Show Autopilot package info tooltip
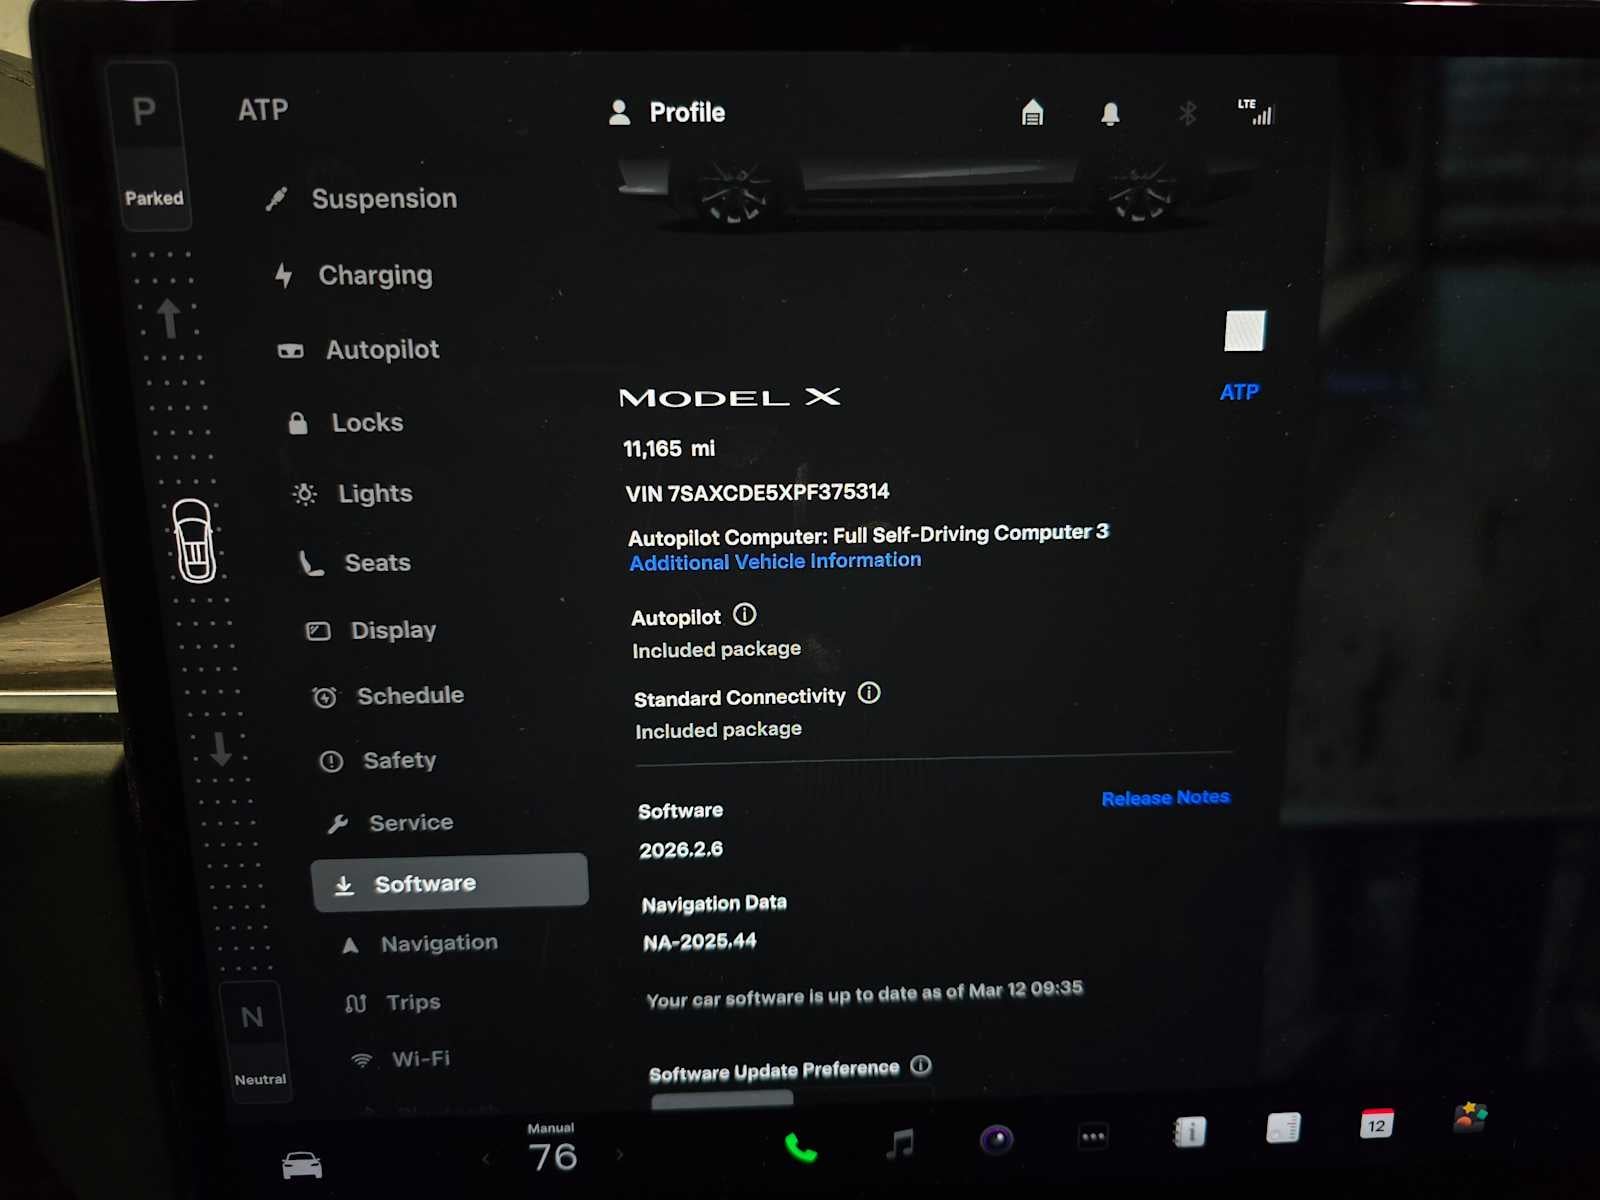 [745, 615]
